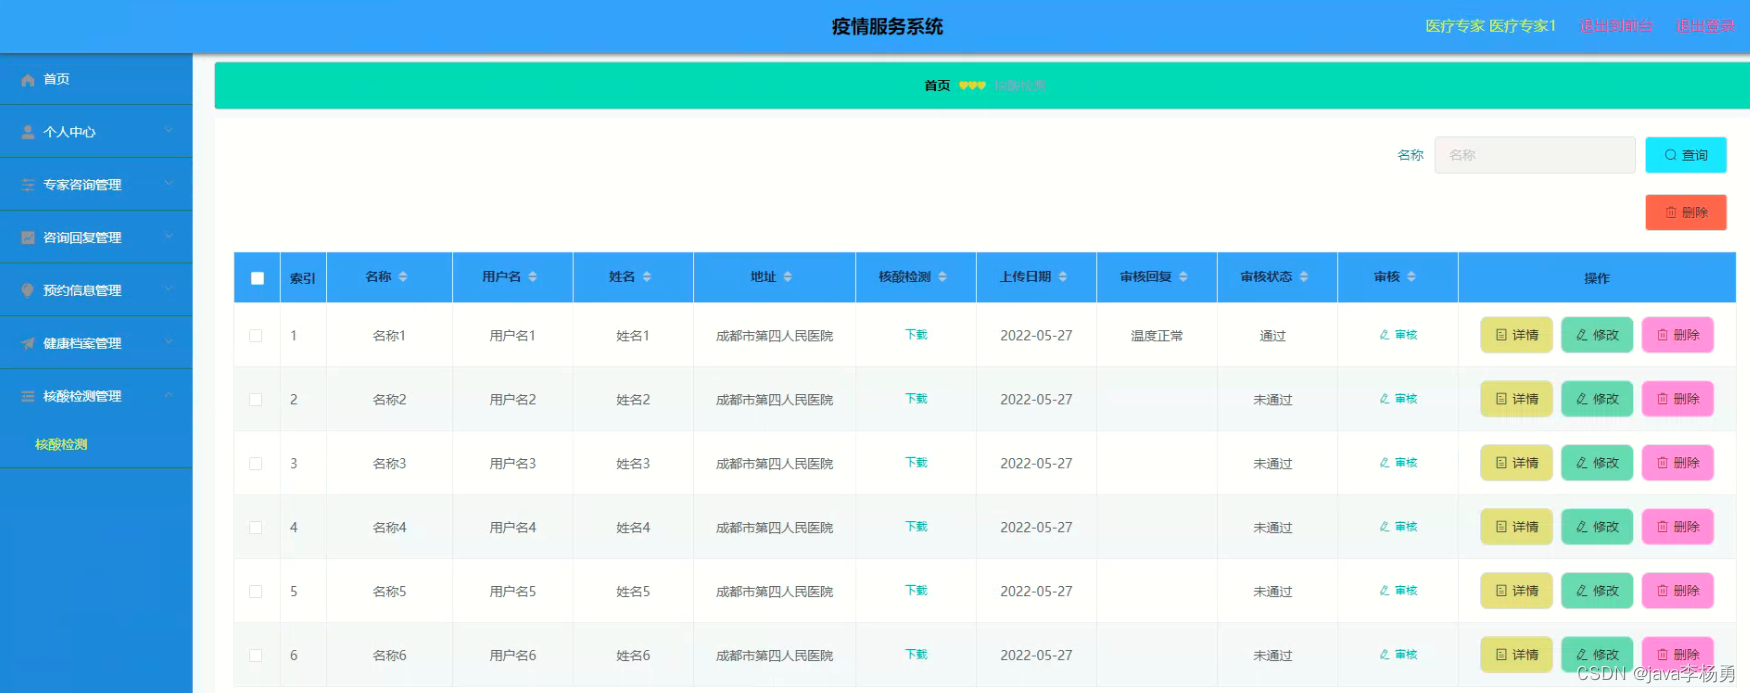The height and width of the screenshot is (693, 1750).
Task: Sort by 审核 column using sort arrows
Action: pos(1412,277)
